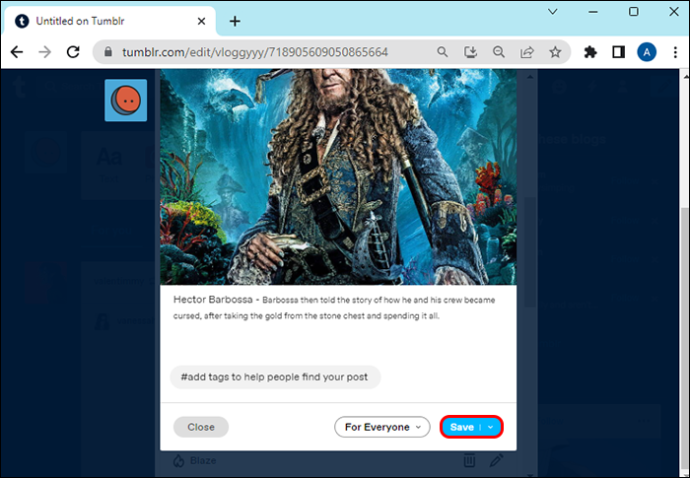Click the address bar lock icon
690x478 pixels.
coord(108,52)
